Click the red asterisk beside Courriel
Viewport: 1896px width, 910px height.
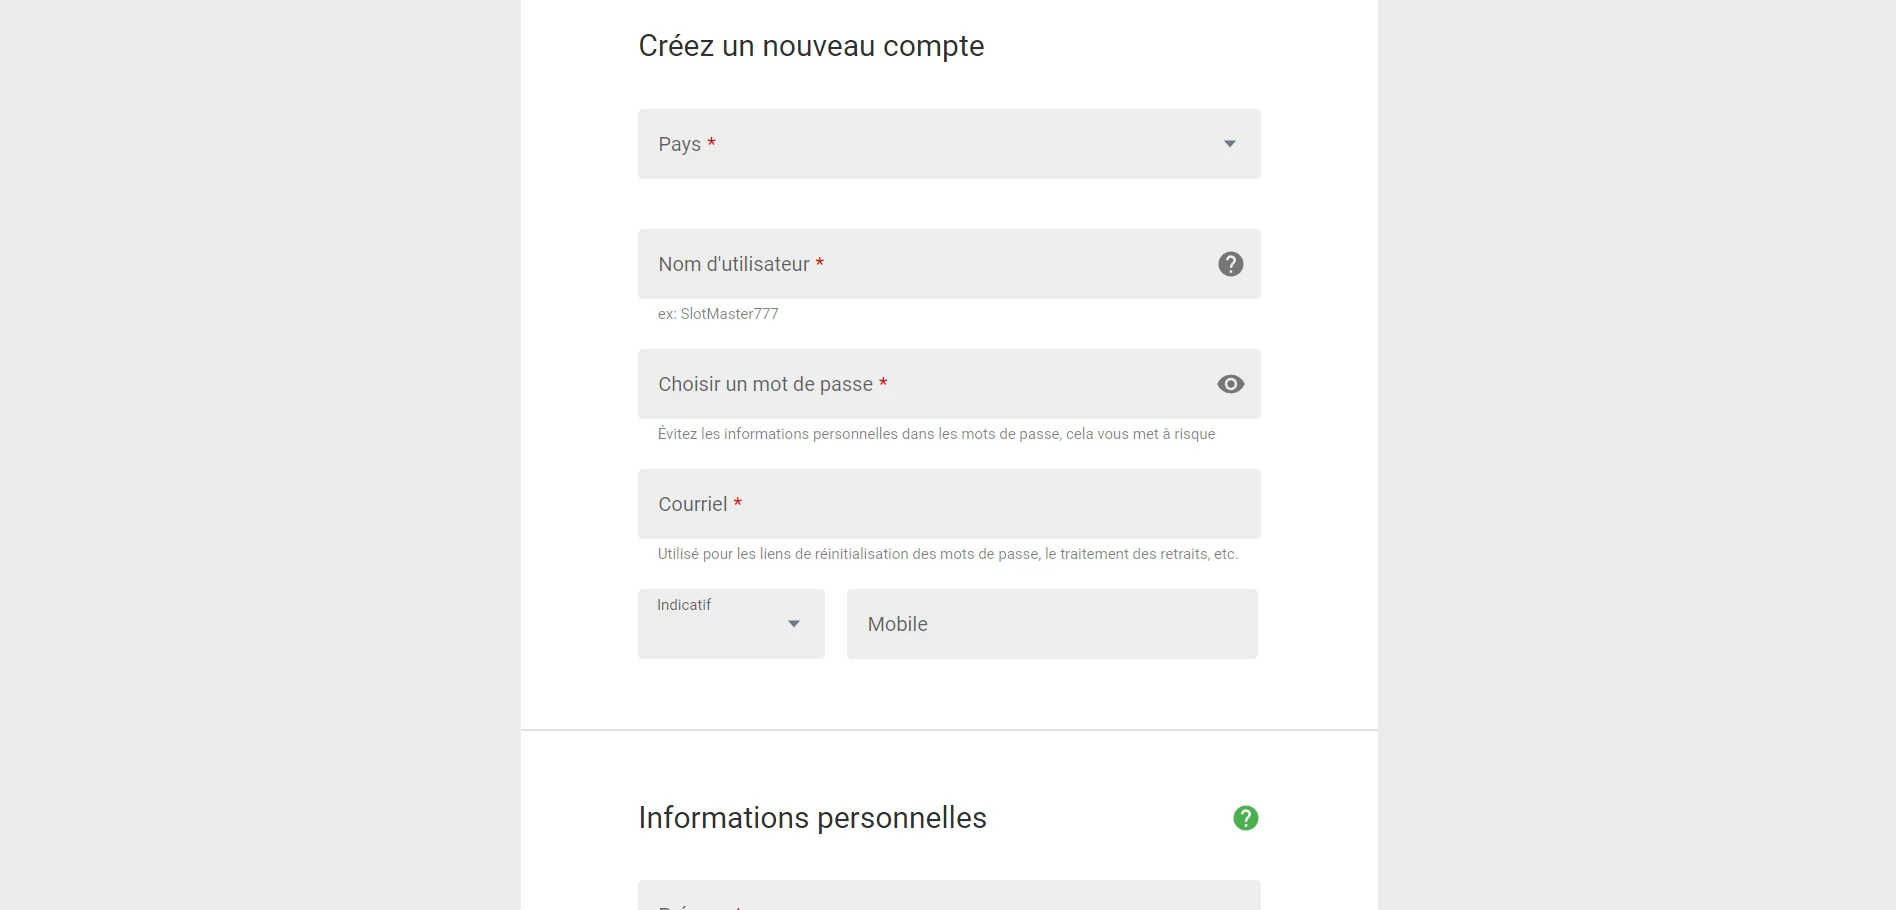click(738, 502)
